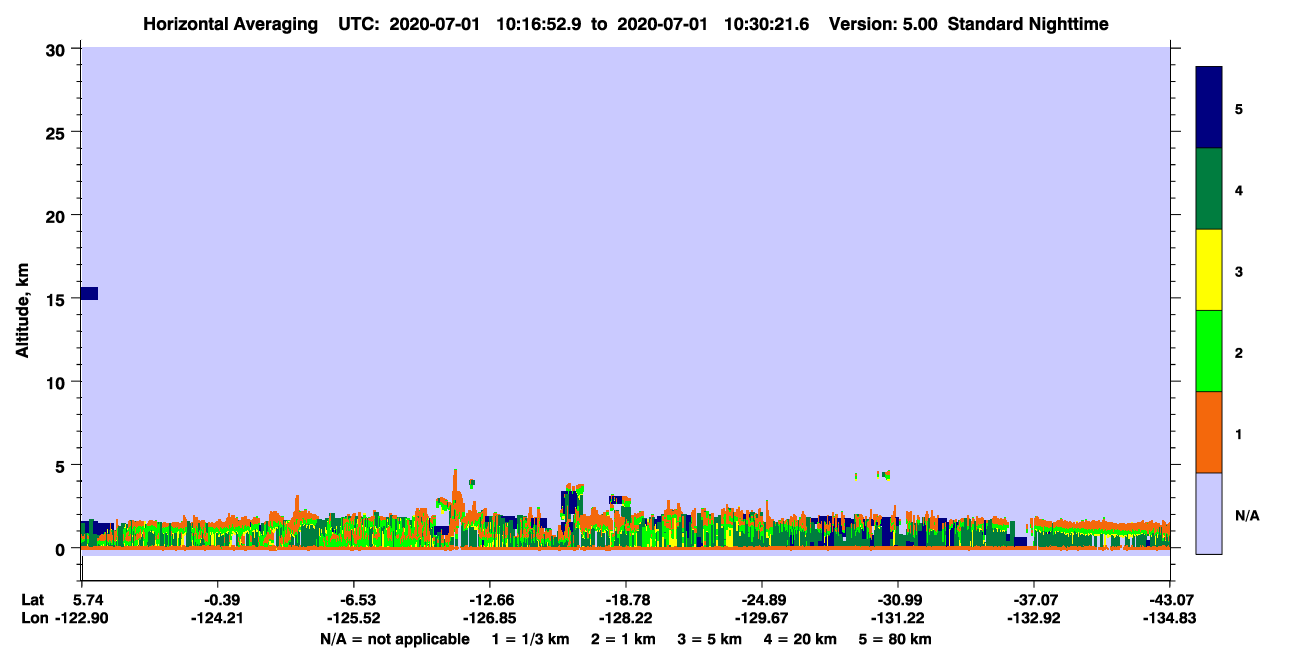The image size is (1300, 667).
Task: Click the latitude value -12.66
Action: point(489,600)
